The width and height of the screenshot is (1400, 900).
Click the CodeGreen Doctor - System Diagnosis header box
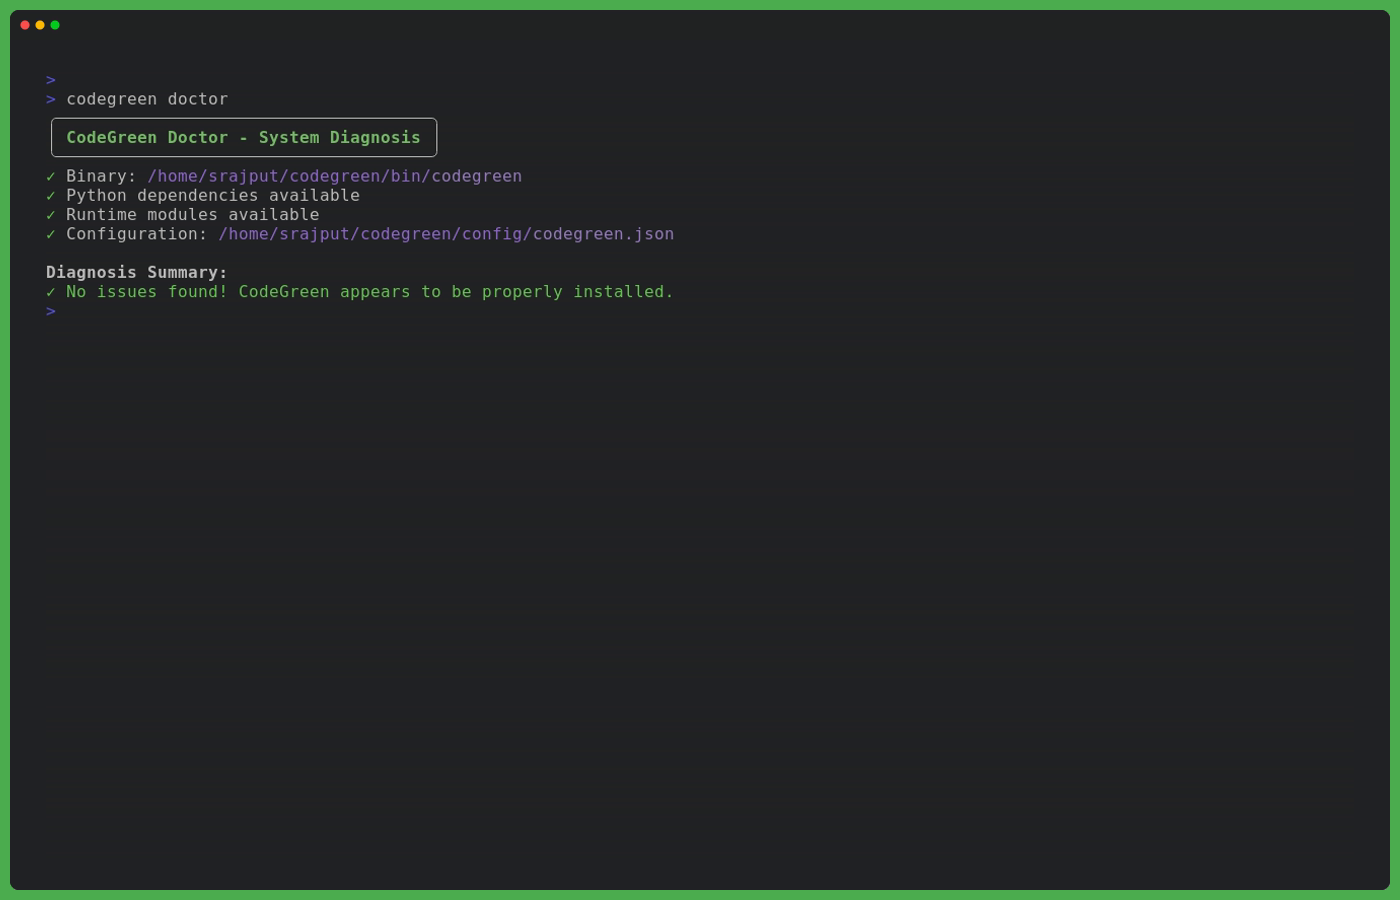point(244,138)
